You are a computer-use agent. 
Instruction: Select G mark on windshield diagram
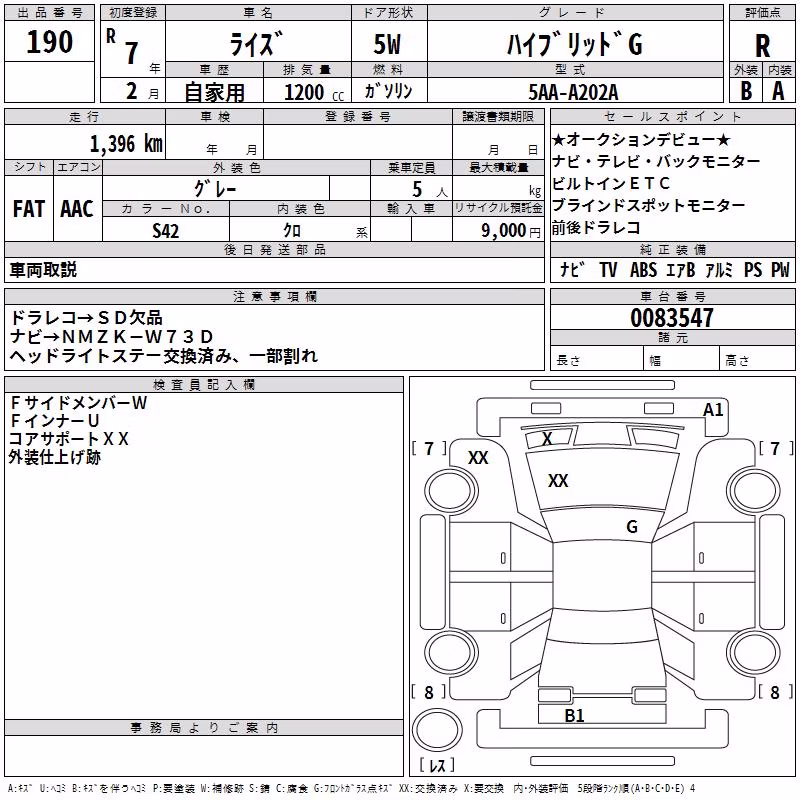point(632,526)
